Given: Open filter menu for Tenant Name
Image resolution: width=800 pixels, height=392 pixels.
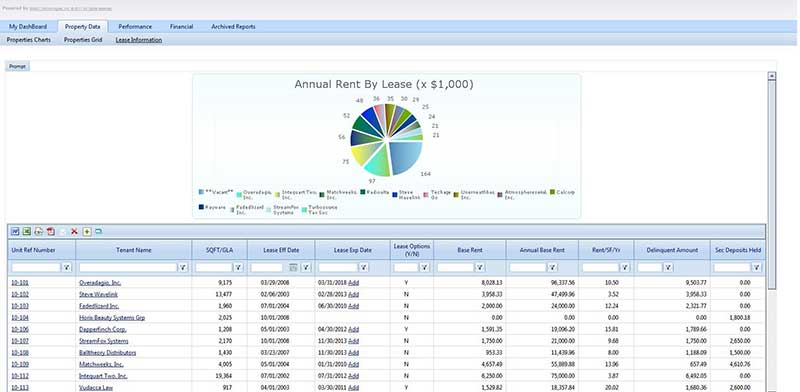Looking at the screenshot, I should tap(184, 267).
